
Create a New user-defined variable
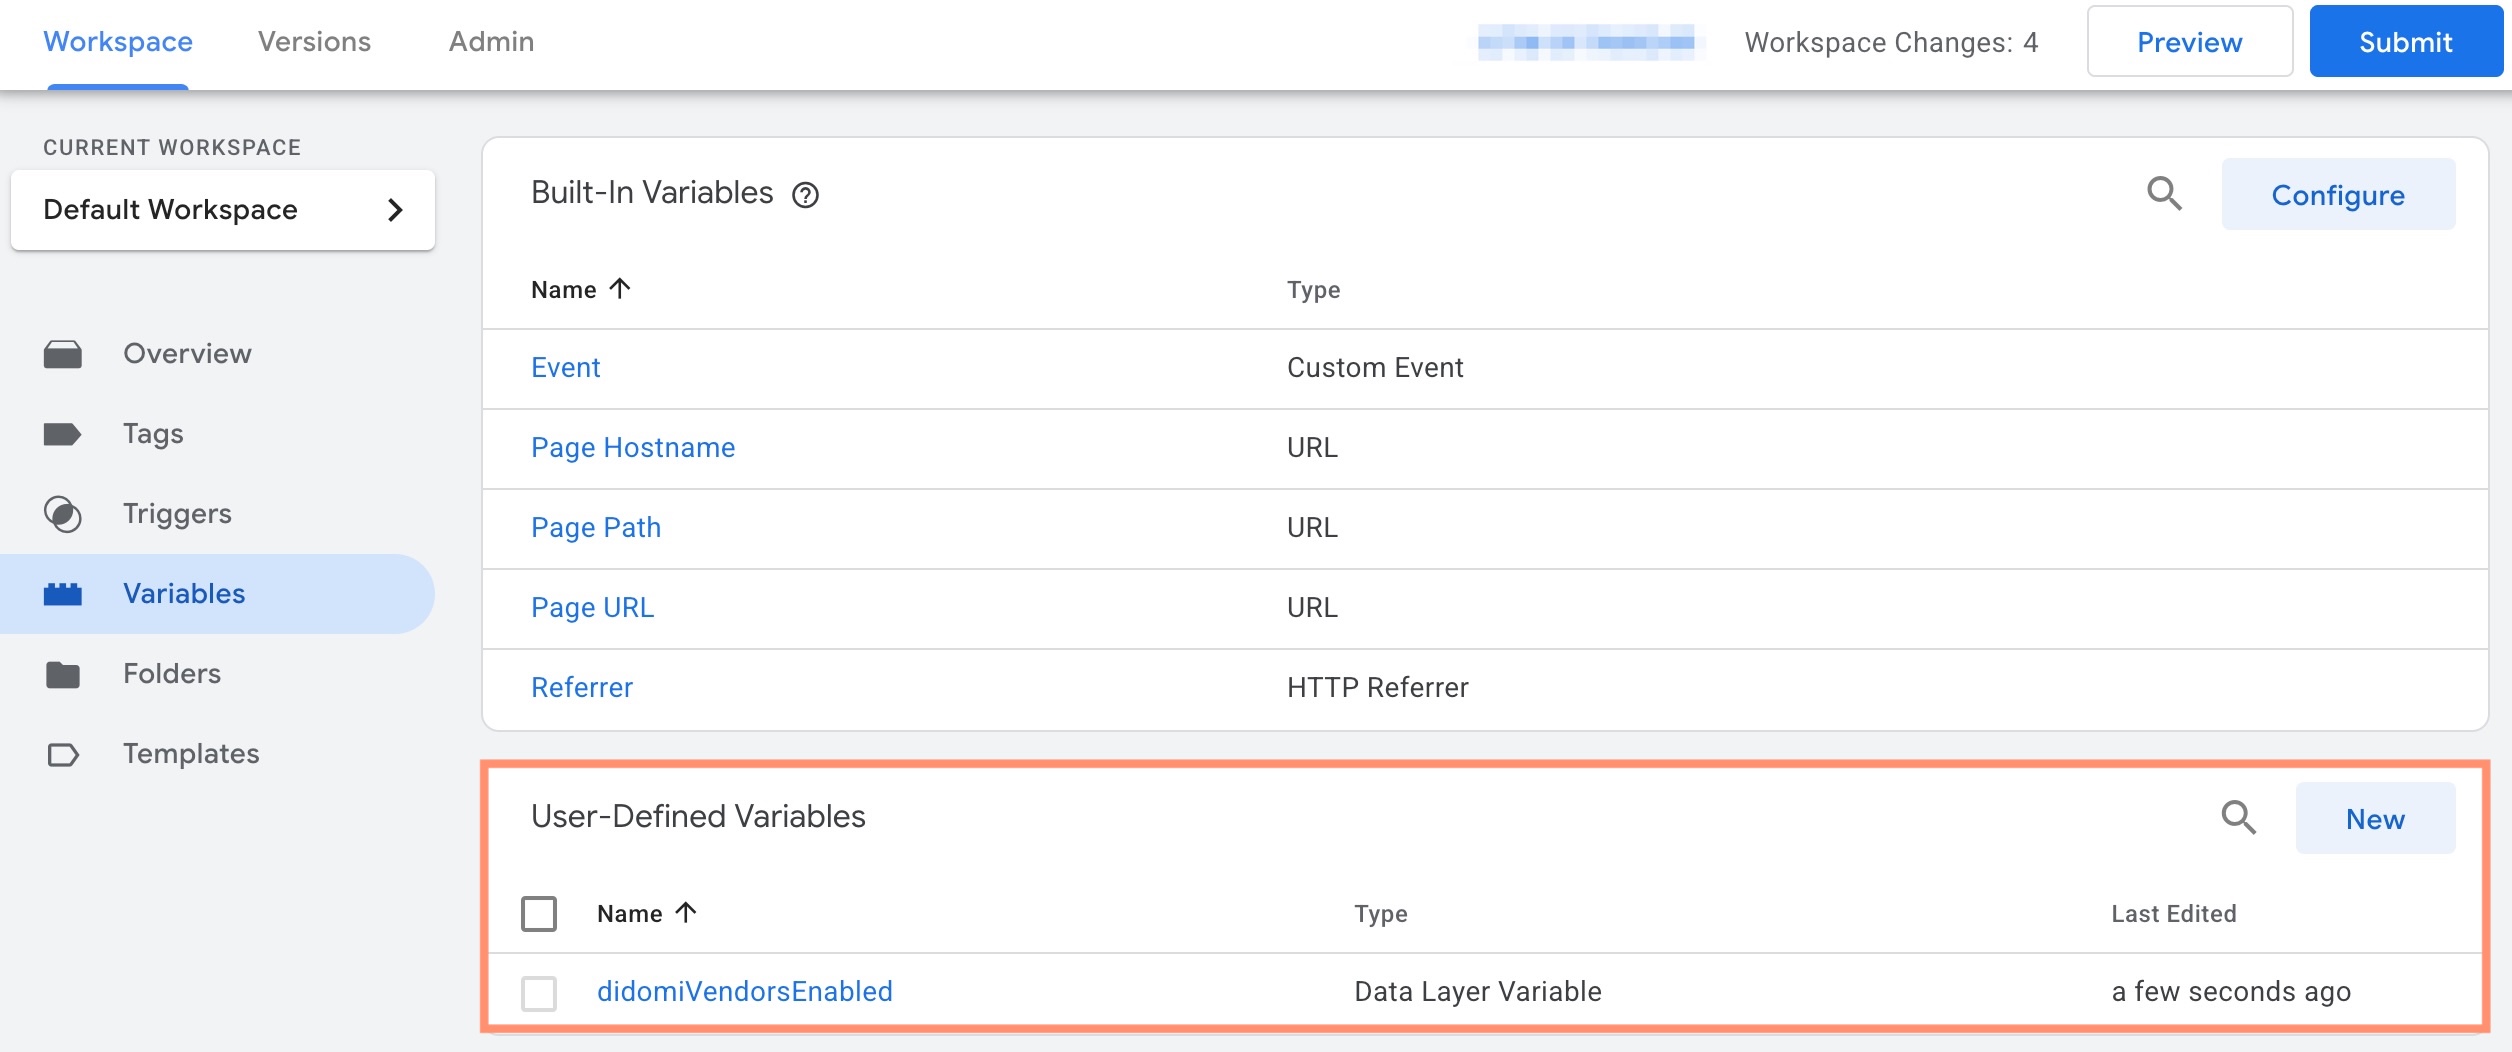[x=2374, y=819]
